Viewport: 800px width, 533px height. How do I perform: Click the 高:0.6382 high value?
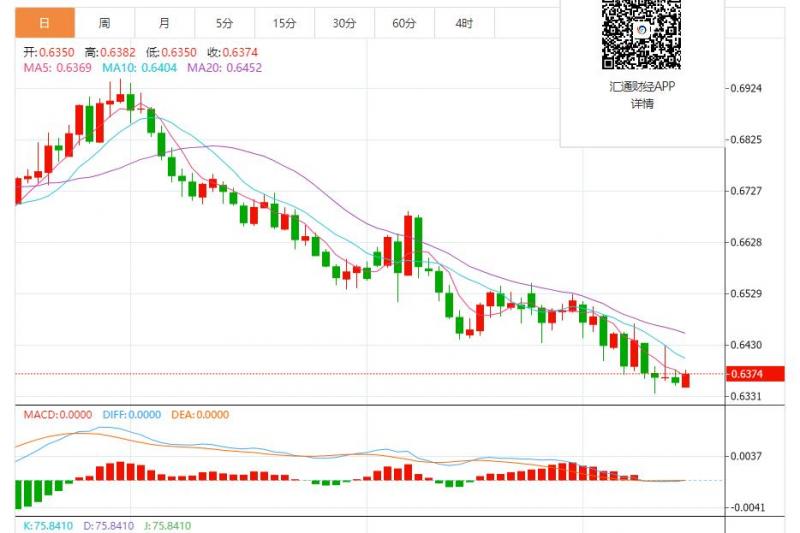(110, 53)
